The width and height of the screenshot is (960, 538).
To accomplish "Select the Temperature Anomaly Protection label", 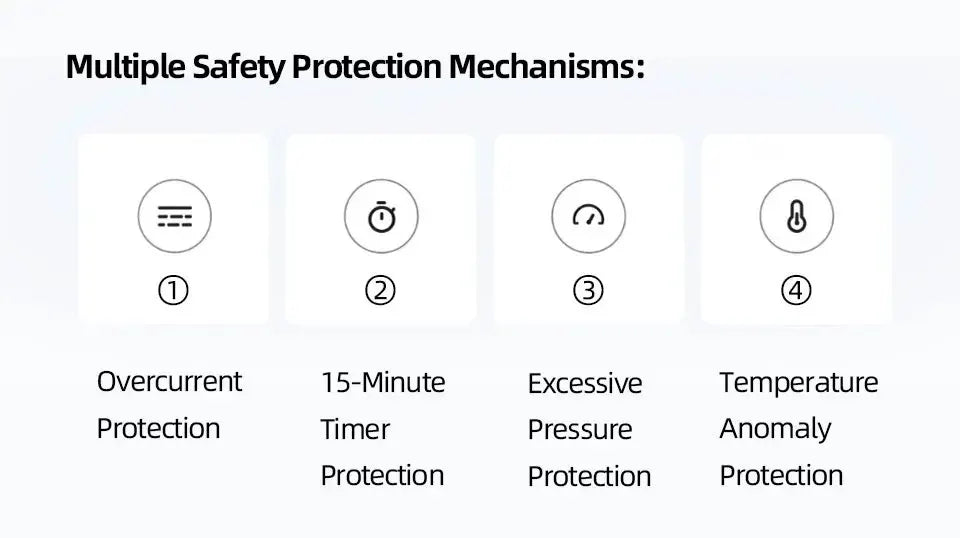I will pos(799,428).
